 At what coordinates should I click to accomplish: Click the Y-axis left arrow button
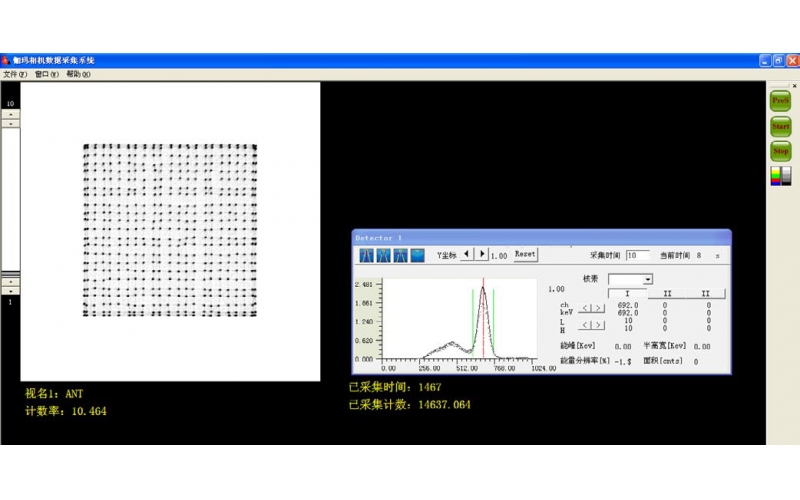click(467, 255)
